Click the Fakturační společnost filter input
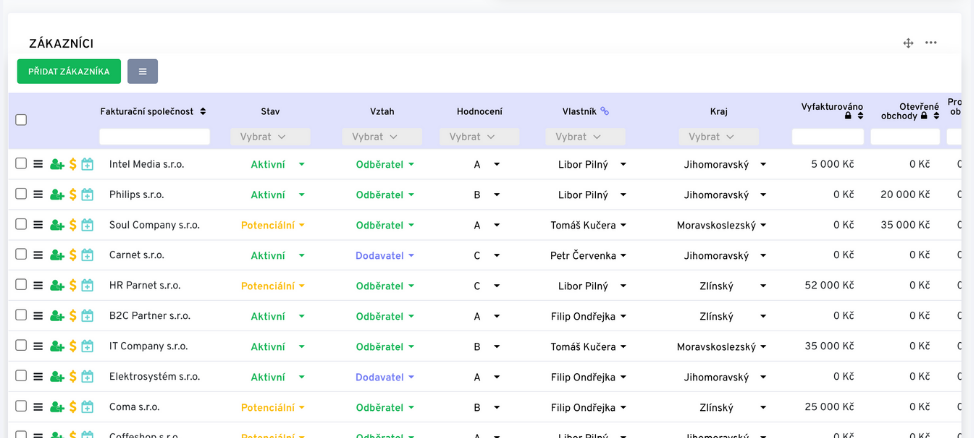 click(155, 137)
